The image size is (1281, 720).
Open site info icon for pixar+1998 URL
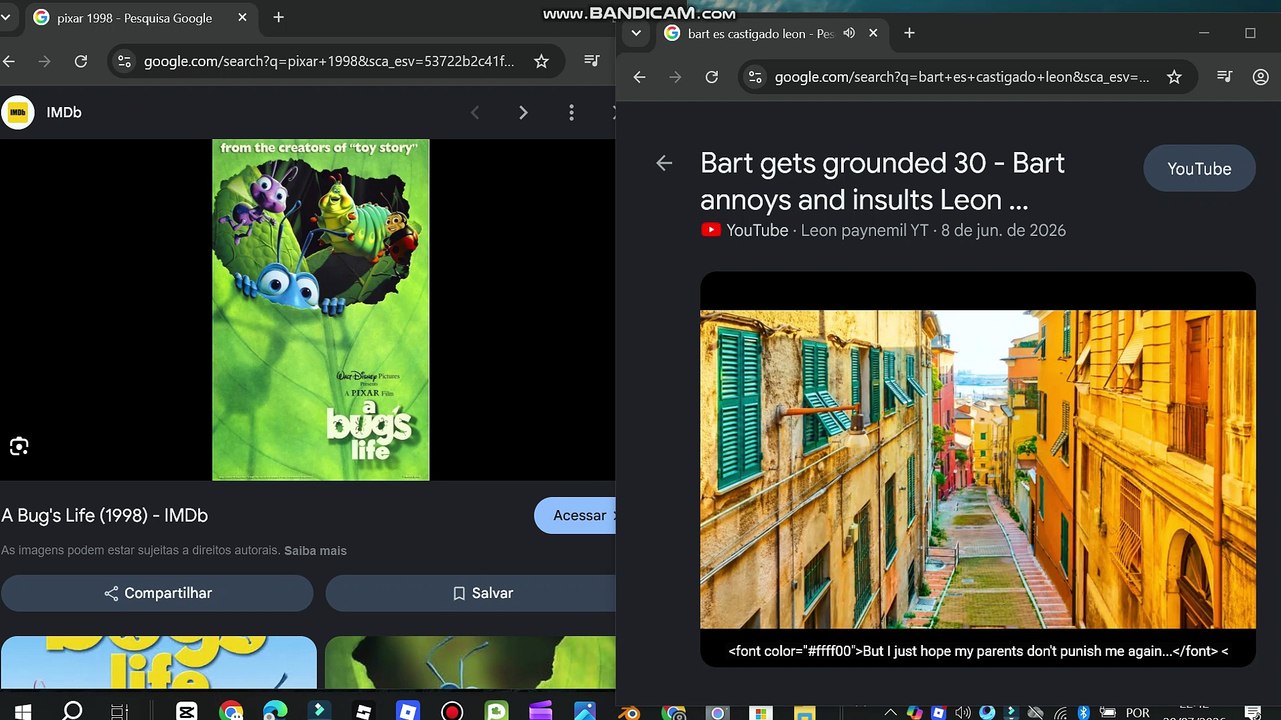point(124,61)
